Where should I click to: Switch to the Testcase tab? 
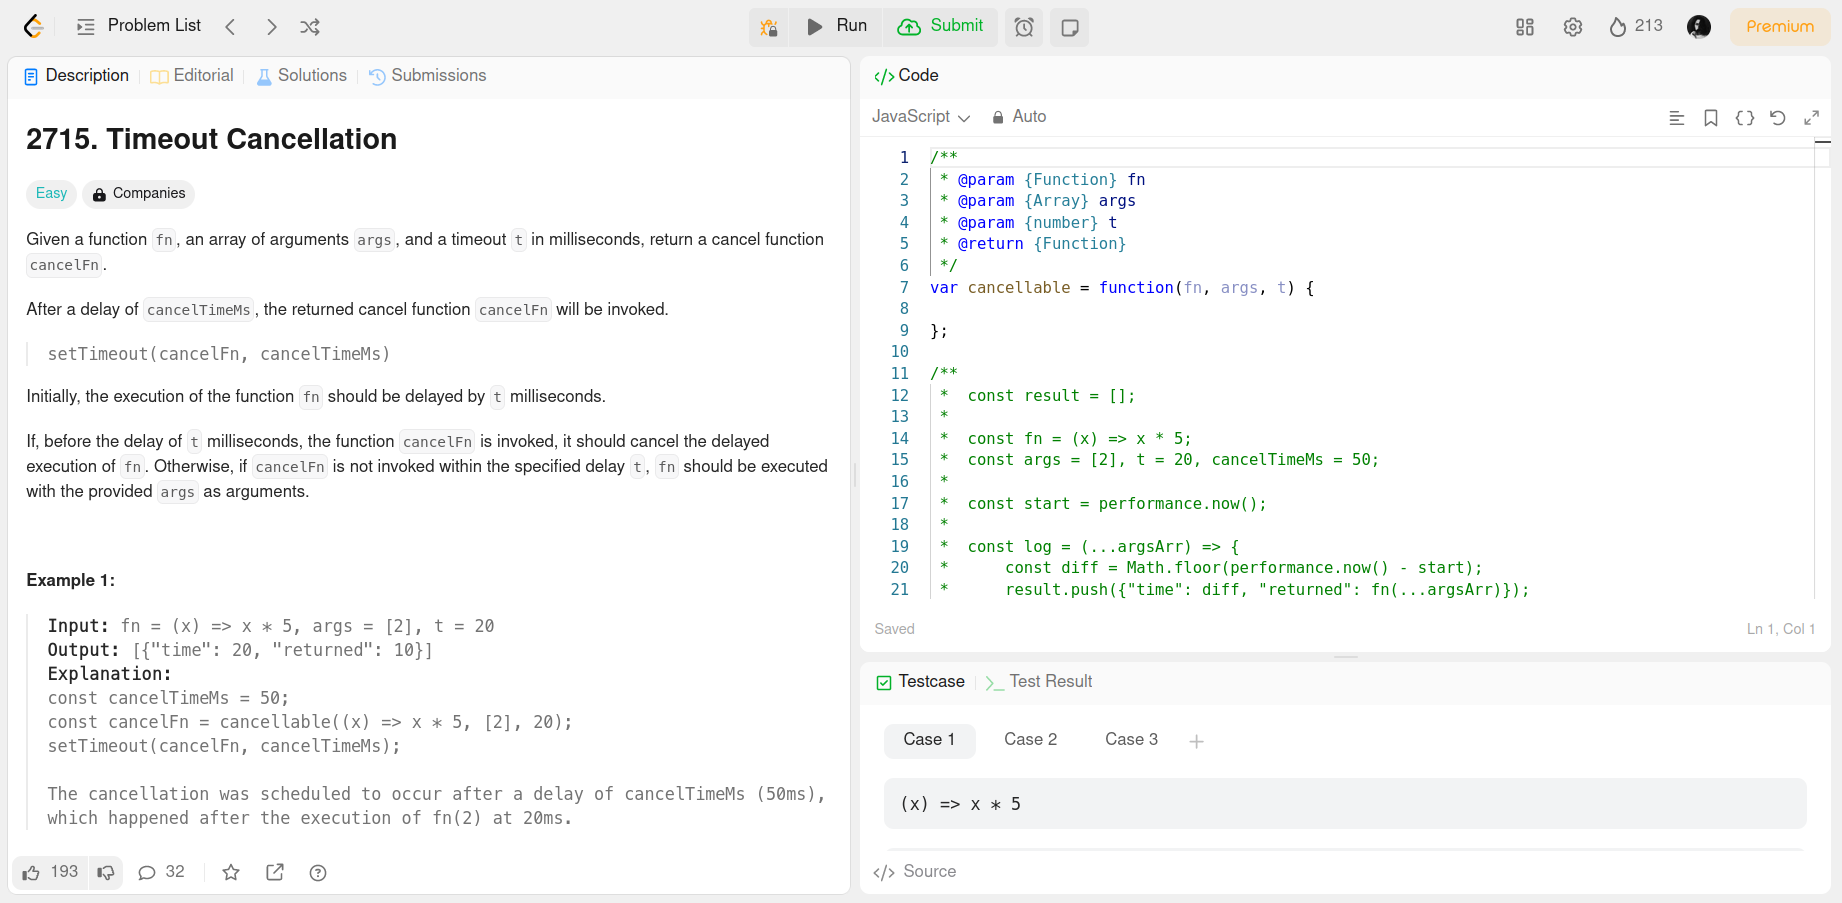(921, 682)
